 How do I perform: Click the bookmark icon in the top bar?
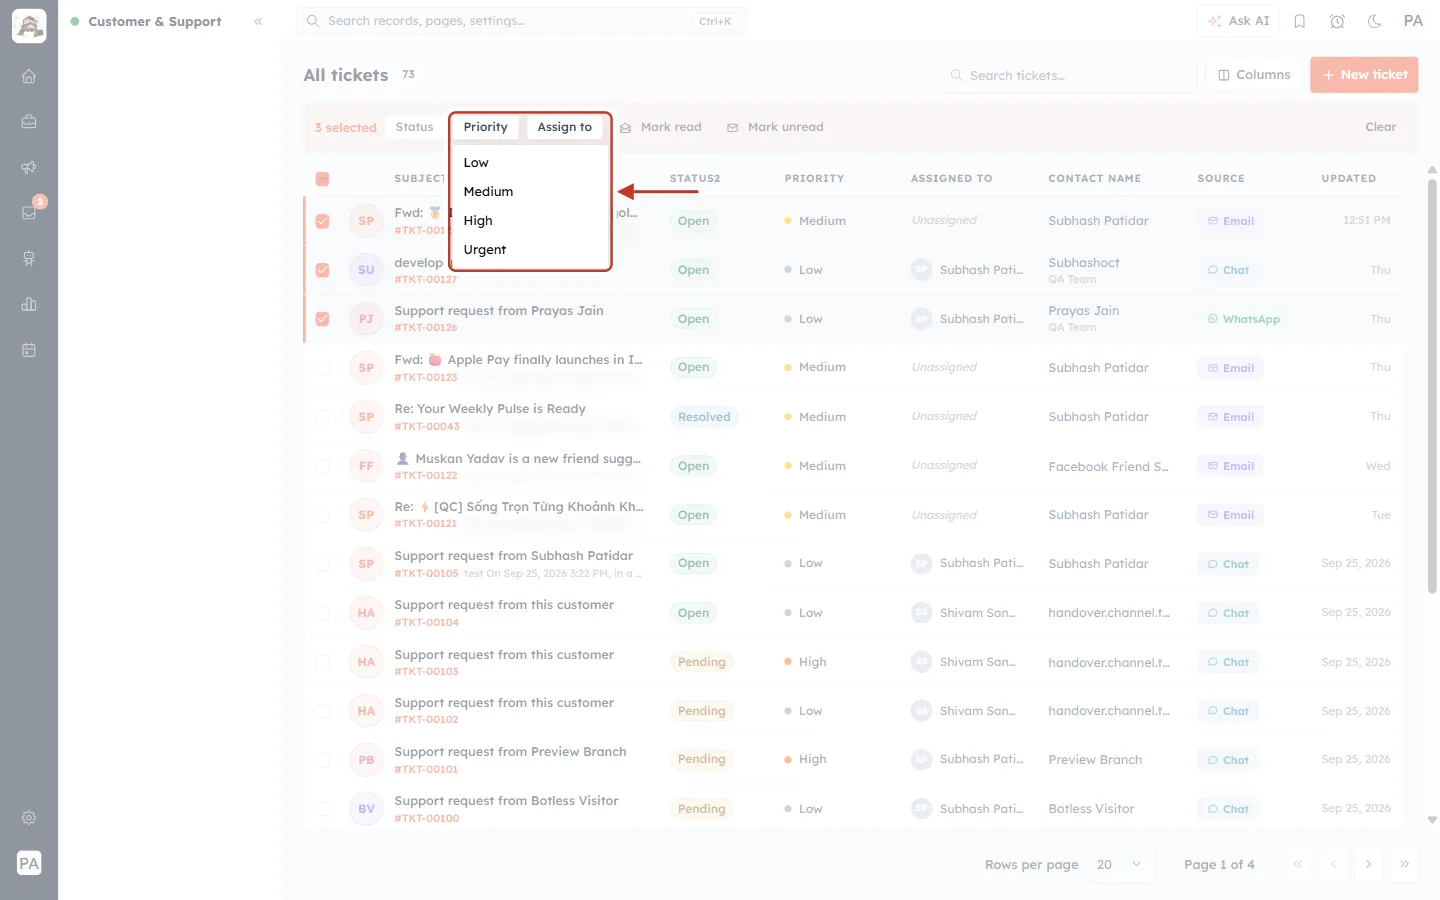pyautogui.click(x=1300, y=21)
